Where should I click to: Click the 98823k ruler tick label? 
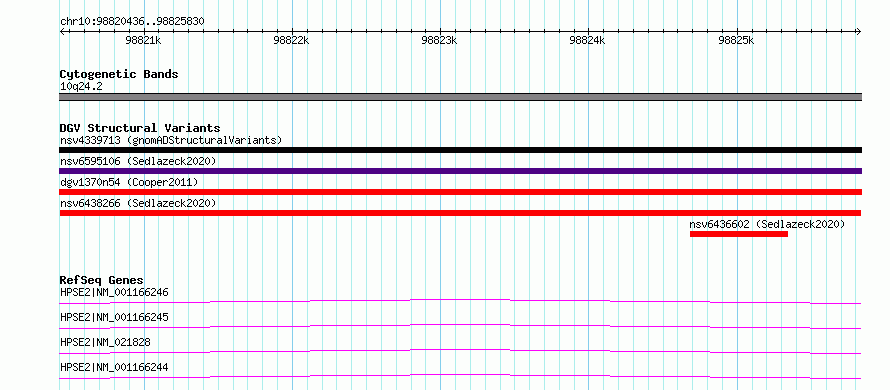(x=440, y=40)
